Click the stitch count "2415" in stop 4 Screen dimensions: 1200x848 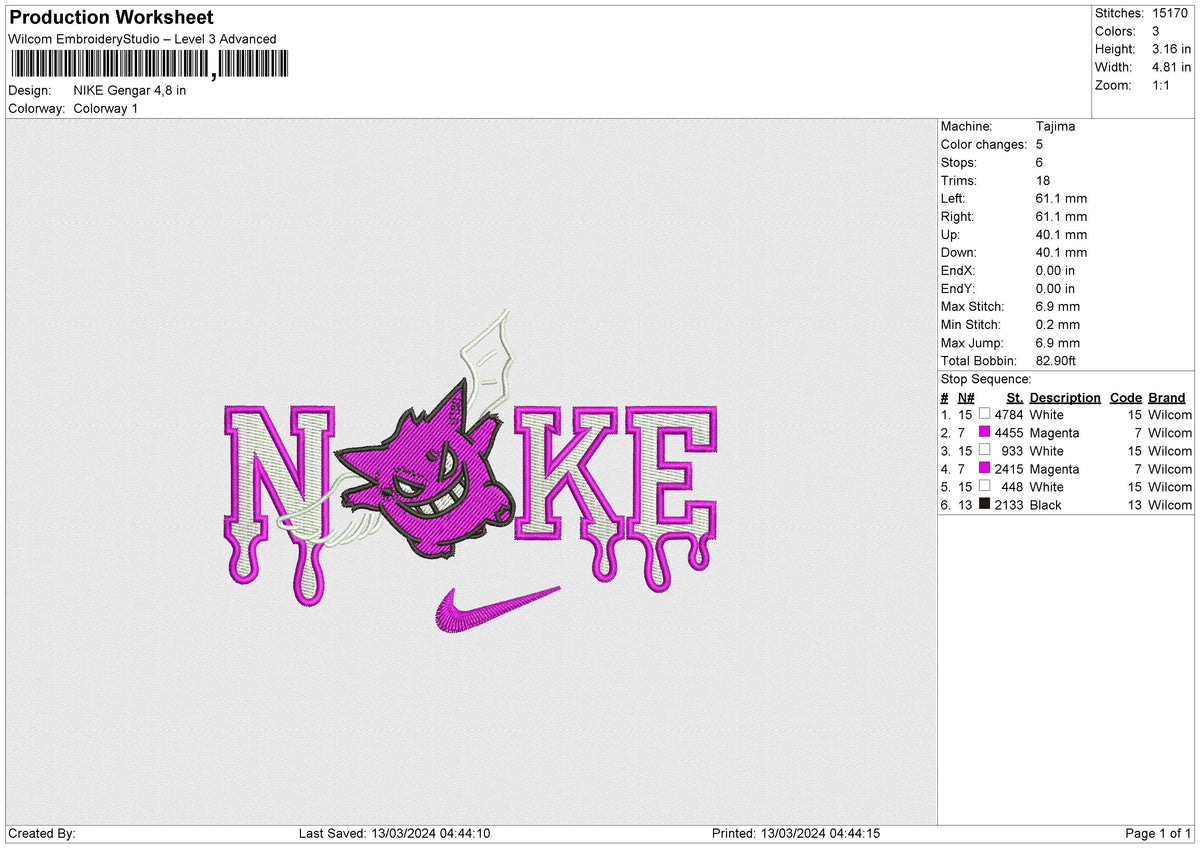point(1009,469)
